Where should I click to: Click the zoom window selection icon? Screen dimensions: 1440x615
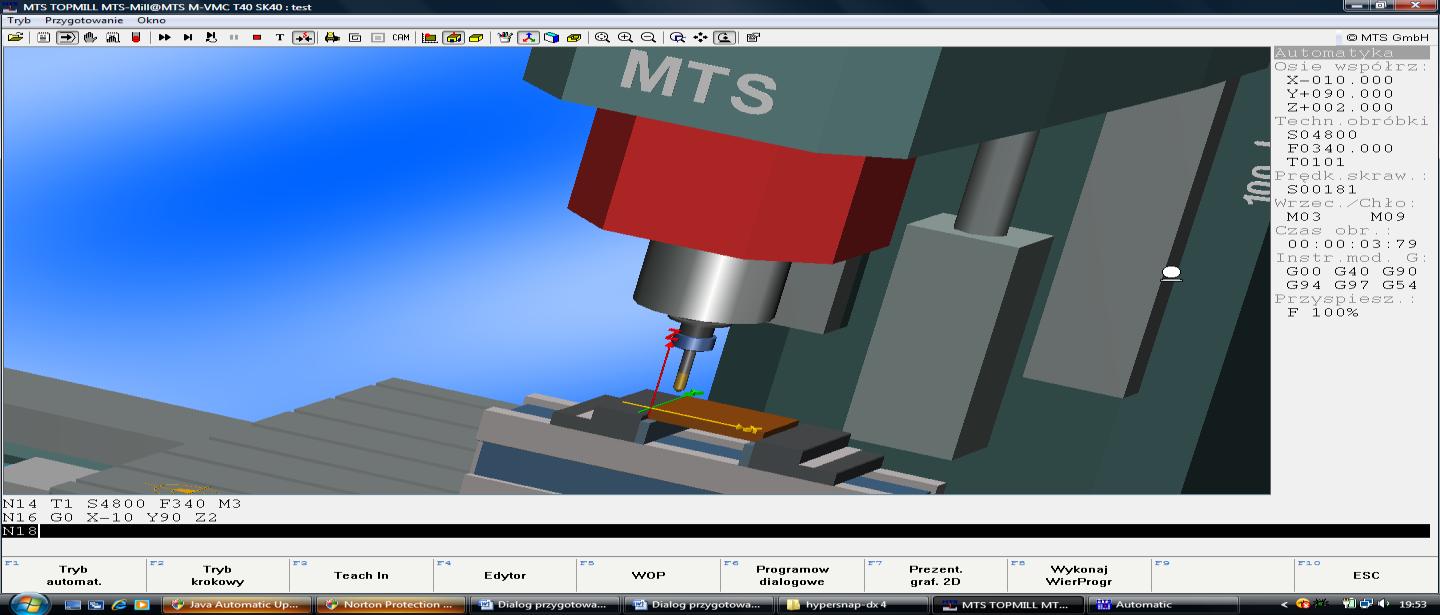click(677, 37)
